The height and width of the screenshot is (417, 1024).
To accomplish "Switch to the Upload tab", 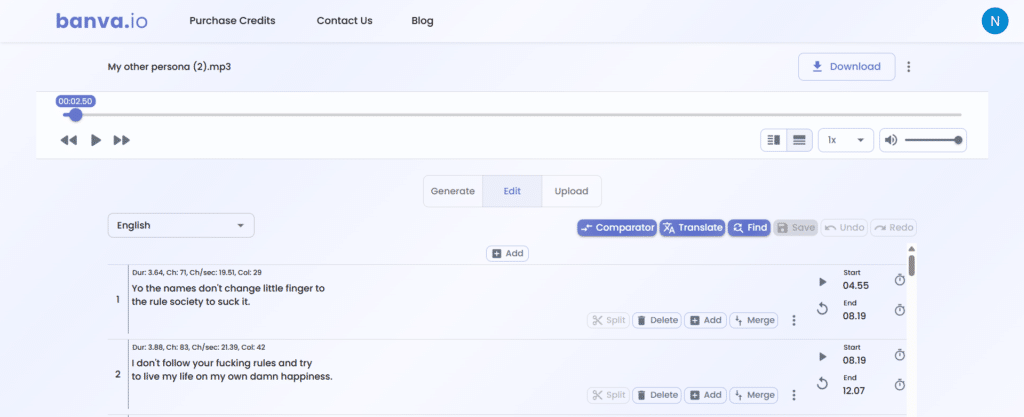I will coord(571,191).
